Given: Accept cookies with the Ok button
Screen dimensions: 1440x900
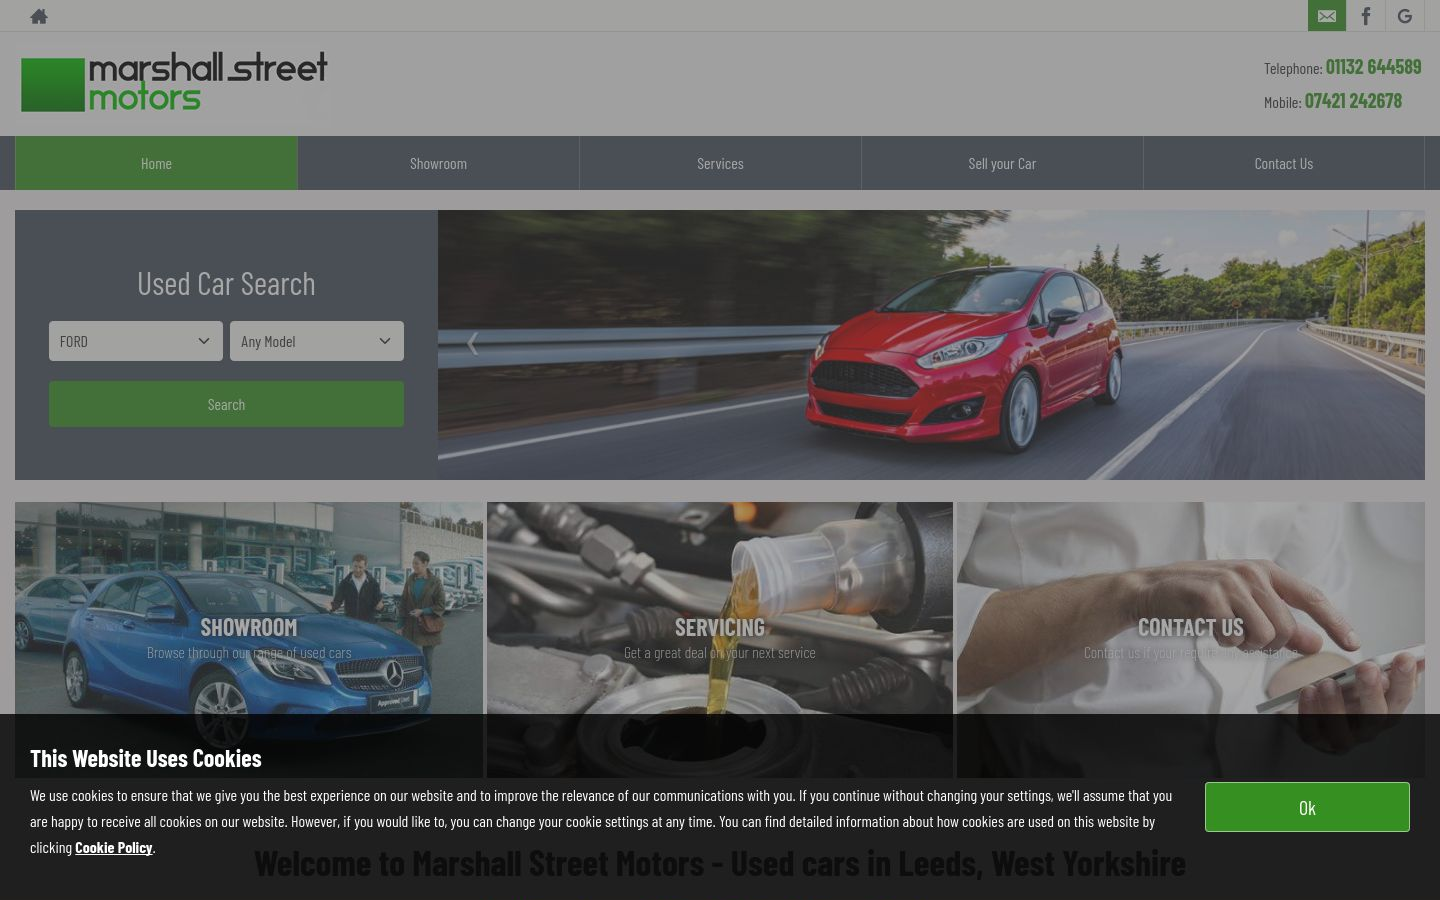Looking at the screenshot, I should click(x=1307, y=807).
